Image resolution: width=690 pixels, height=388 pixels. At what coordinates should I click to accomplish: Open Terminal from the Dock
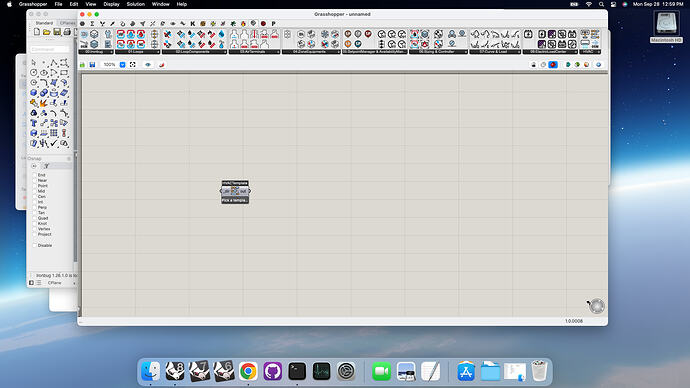point(297,371)
